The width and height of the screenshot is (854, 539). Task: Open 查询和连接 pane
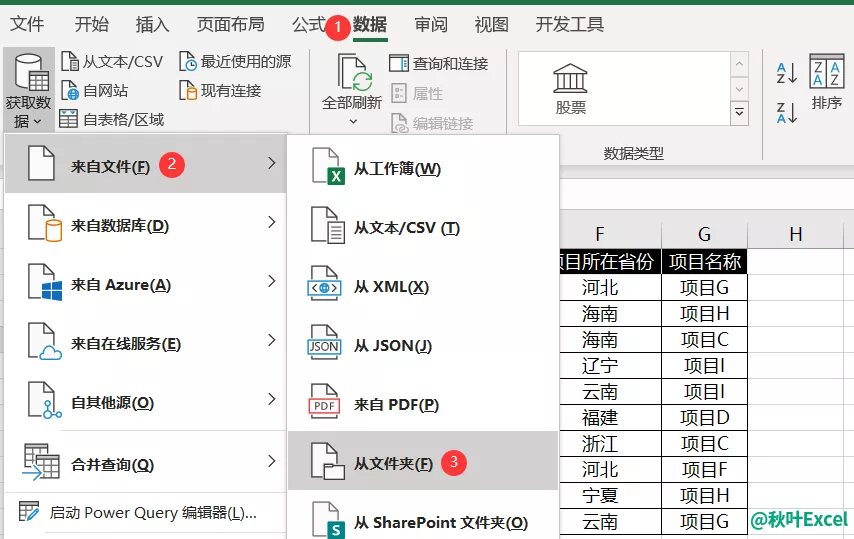439,64
